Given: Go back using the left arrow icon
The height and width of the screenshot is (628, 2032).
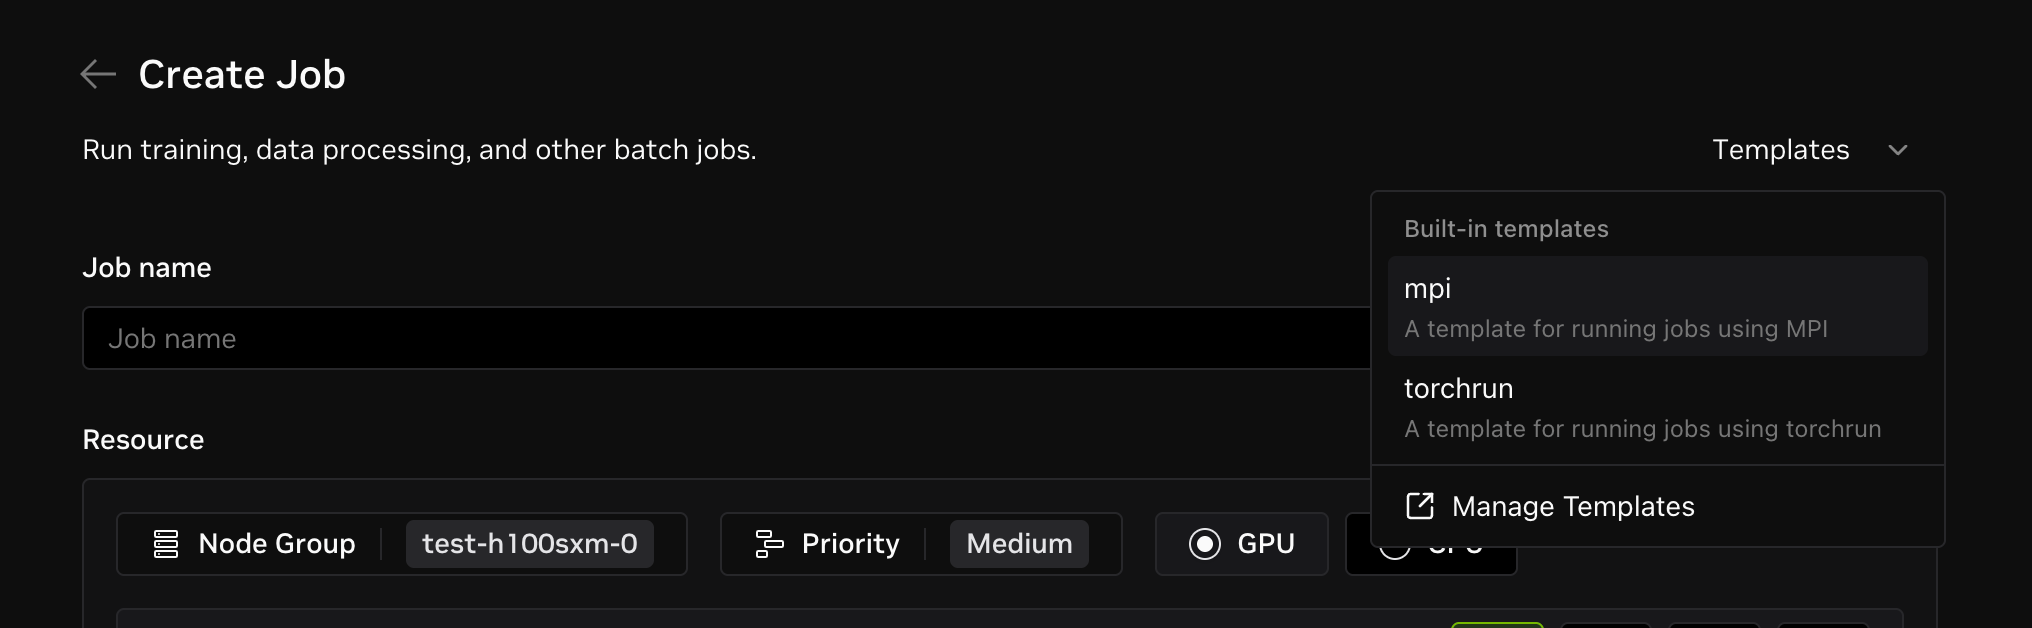Looking at the screenshot, I should coord(98,74).
